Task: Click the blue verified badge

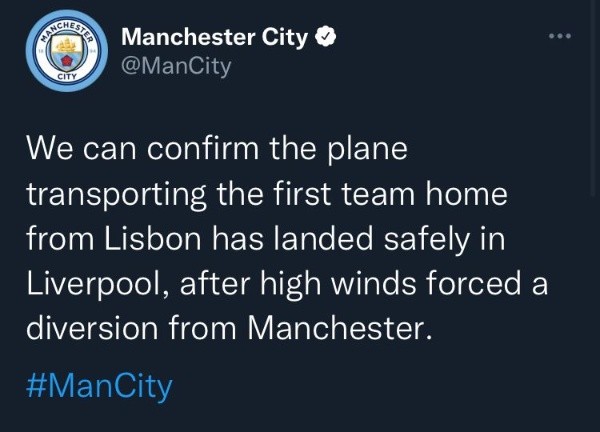Action: (325, 39)
